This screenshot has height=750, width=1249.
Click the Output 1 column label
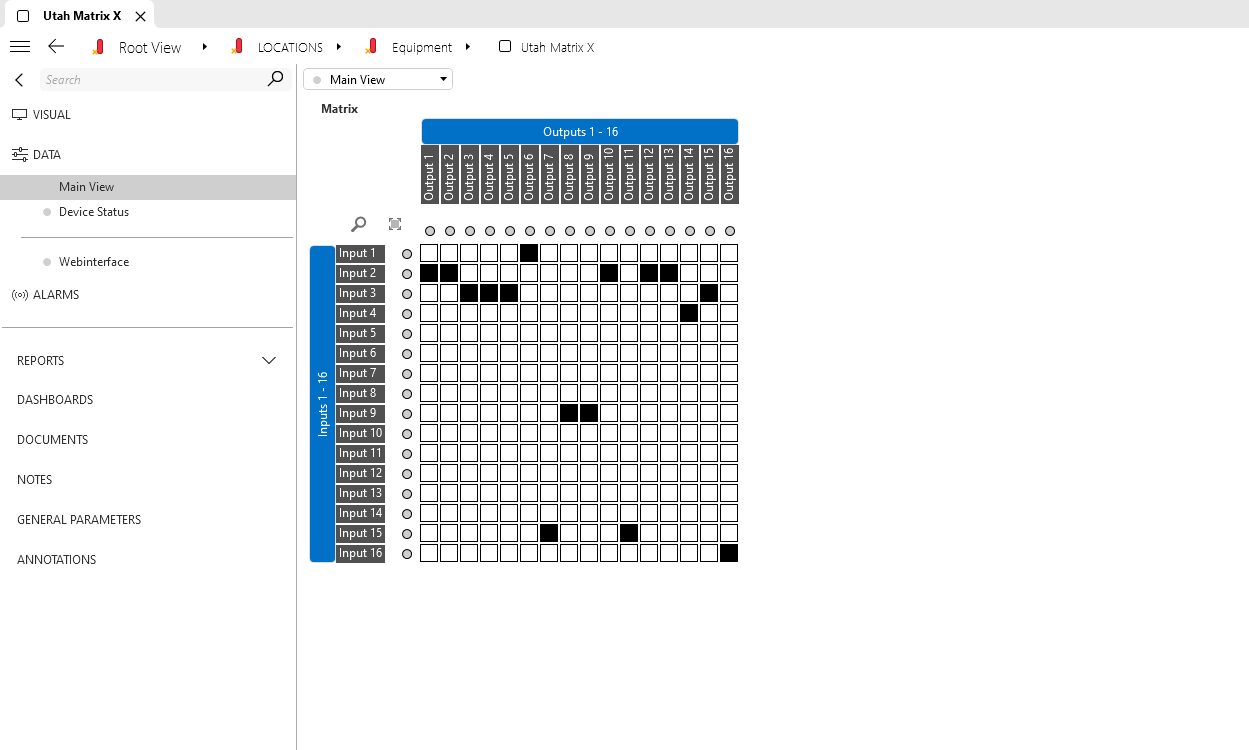point(430,174)
